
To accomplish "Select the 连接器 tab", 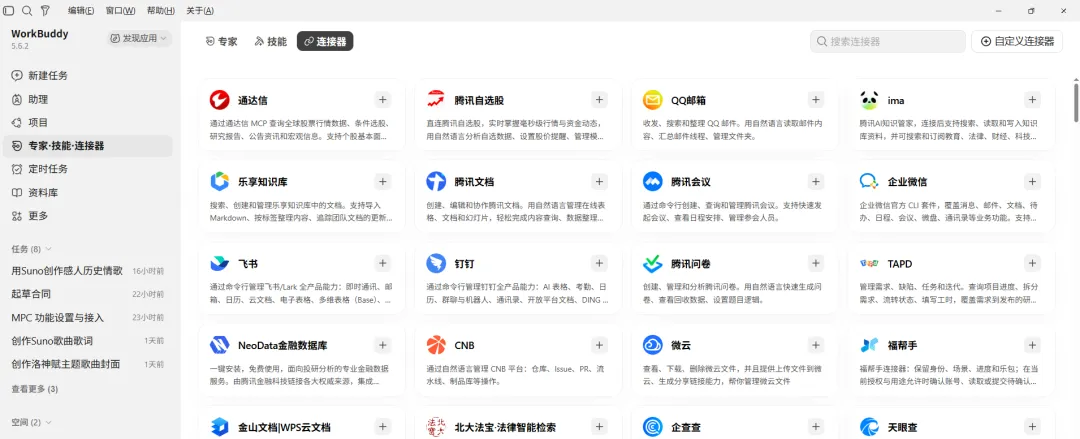I will (x=325, y=41).
